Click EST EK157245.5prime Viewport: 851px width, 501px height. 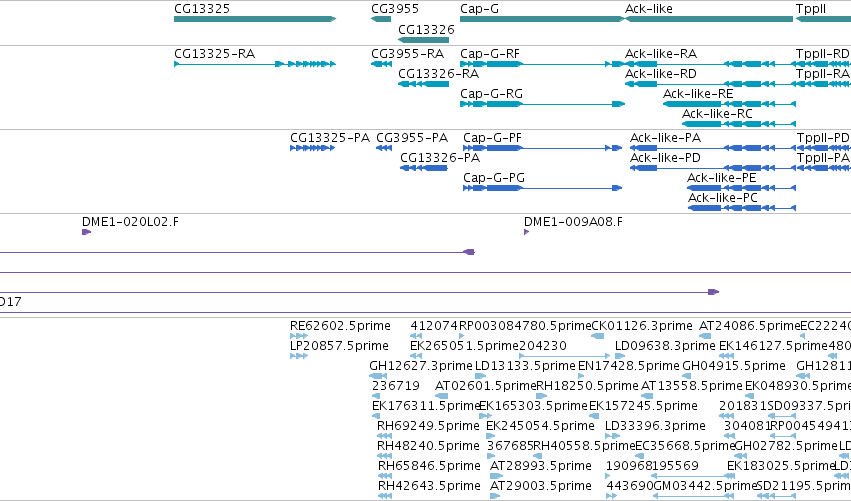tap(643, 406)
